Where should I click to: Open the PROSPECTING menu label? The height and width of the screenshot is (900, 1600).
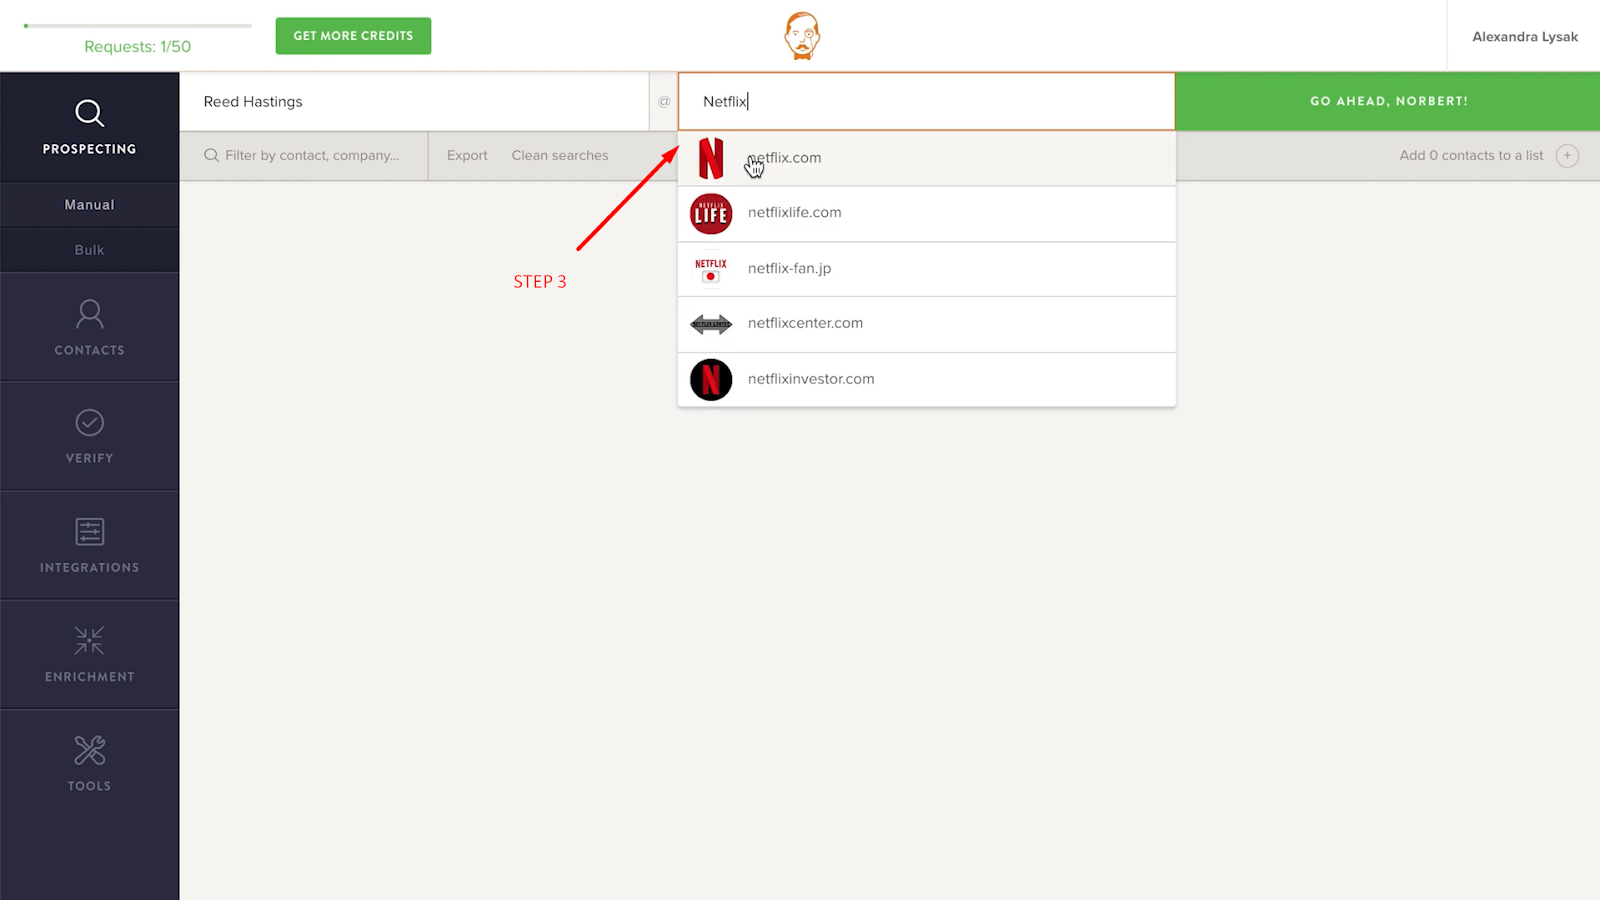[89, 149]
